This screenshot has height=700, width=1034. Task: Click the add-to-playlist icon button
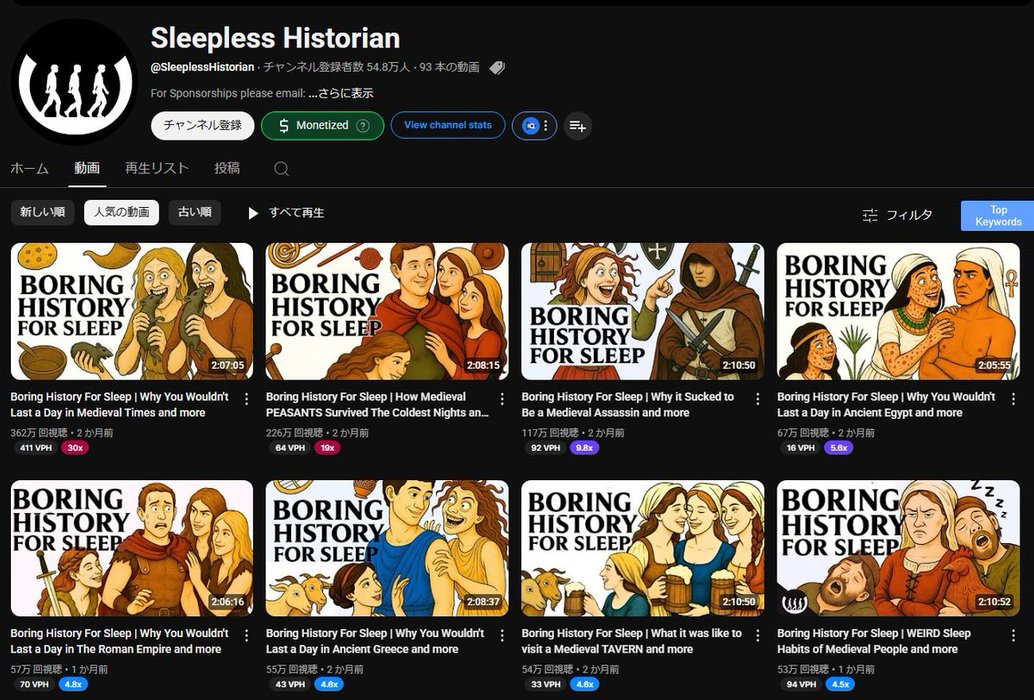[x=578, y=125]
